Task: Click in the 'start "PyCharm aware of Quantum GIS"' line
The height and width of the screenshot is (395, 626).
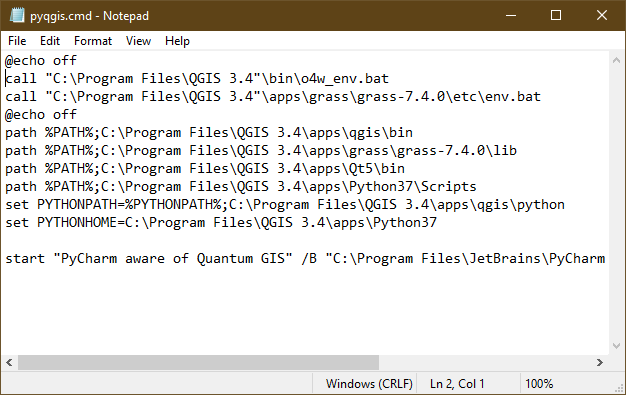Action: pos(305,258)
